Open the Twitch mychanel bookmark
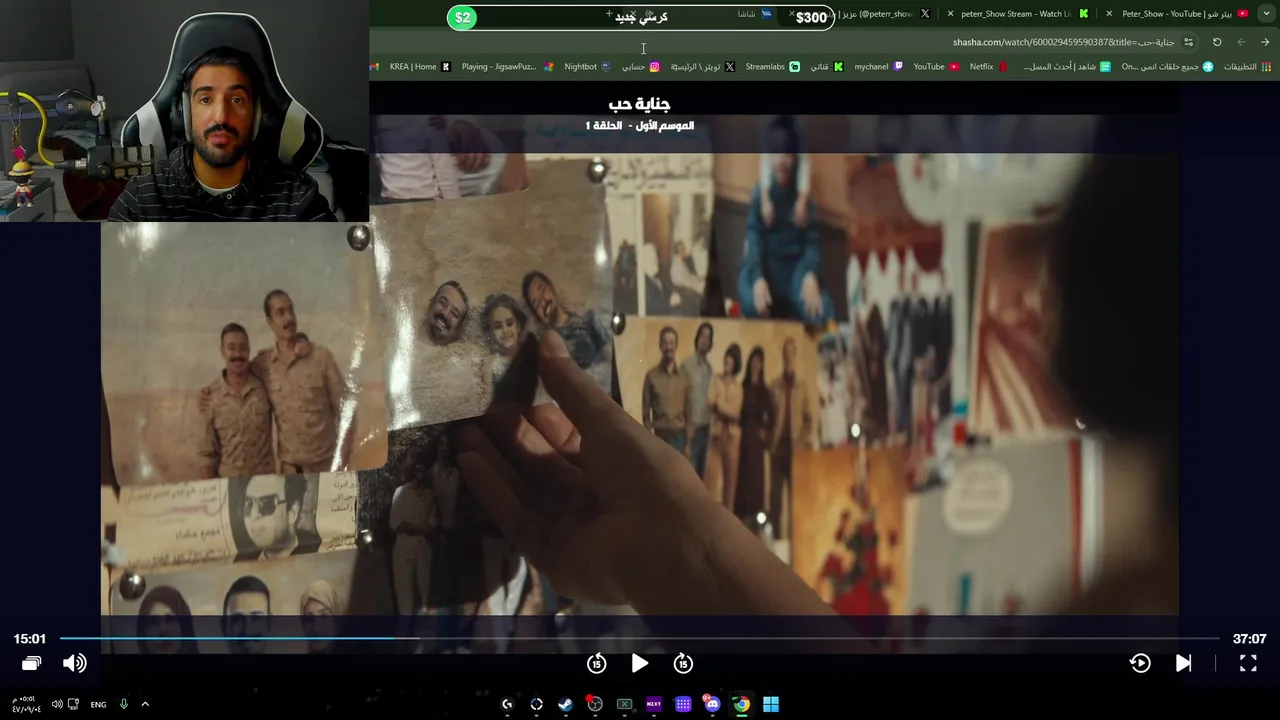1280x720 pixels. tap(878, 67)
